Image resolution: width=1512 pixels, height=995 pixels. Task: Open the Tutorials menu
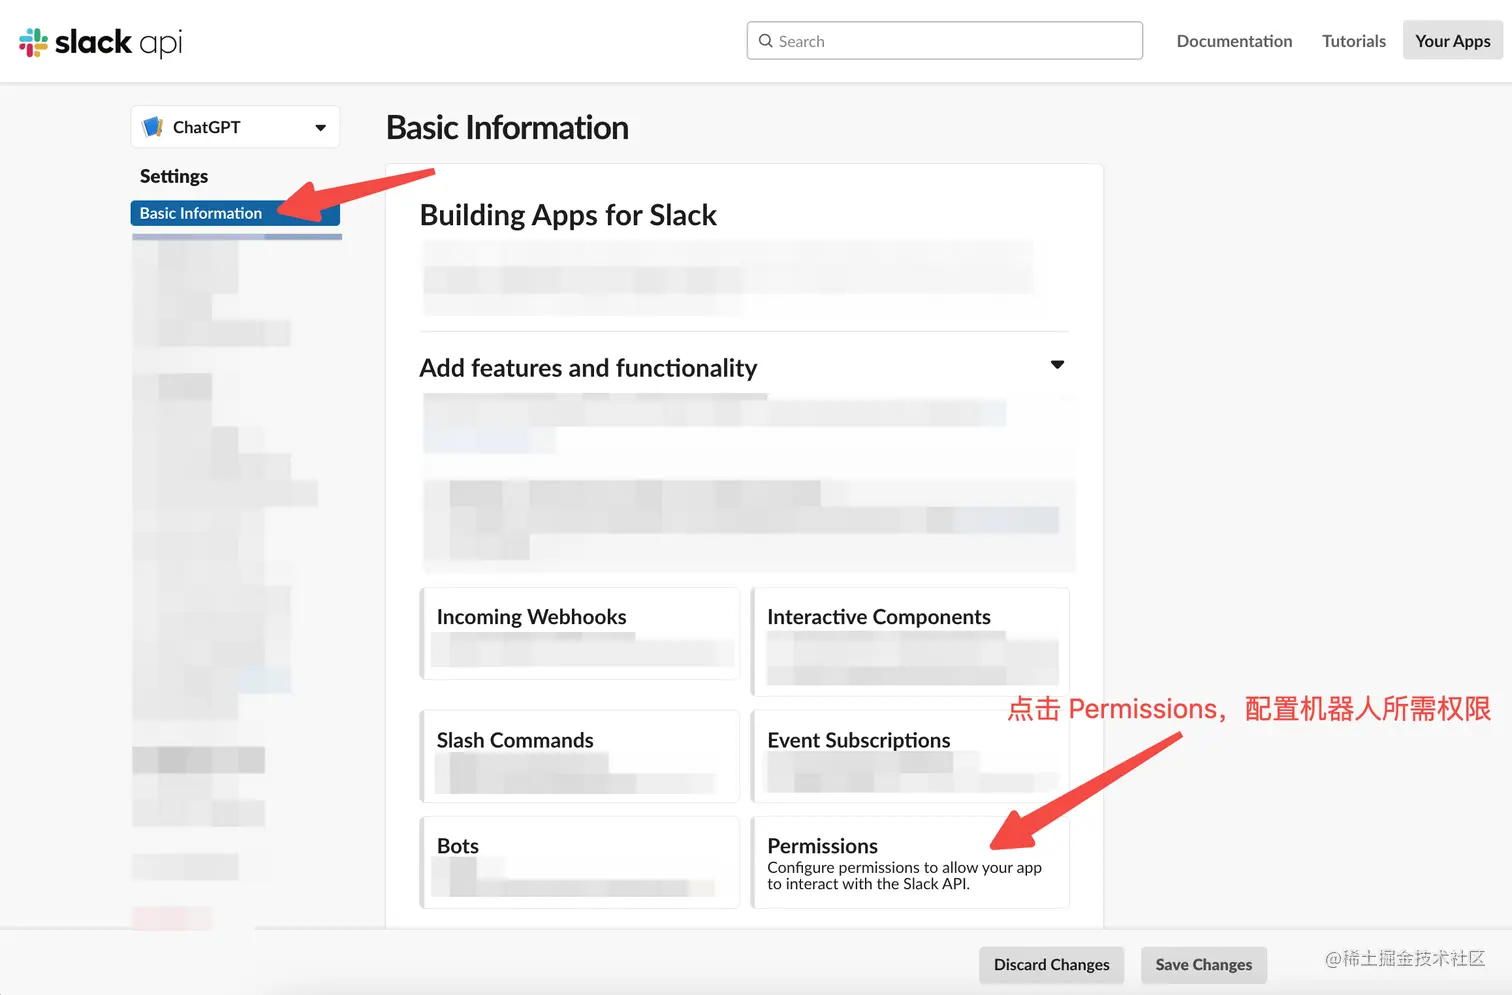(1354, 41)
